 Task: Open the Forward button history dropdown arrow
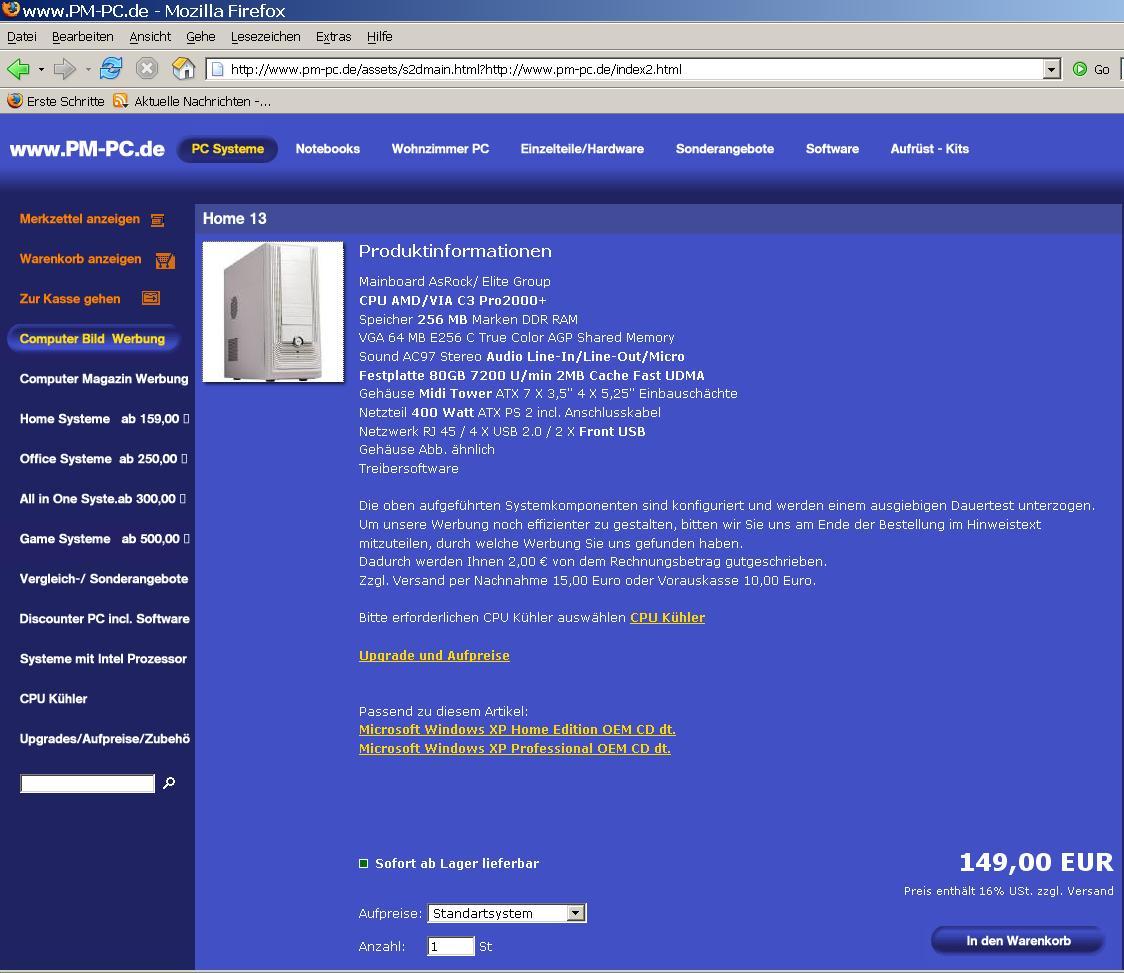88,70
